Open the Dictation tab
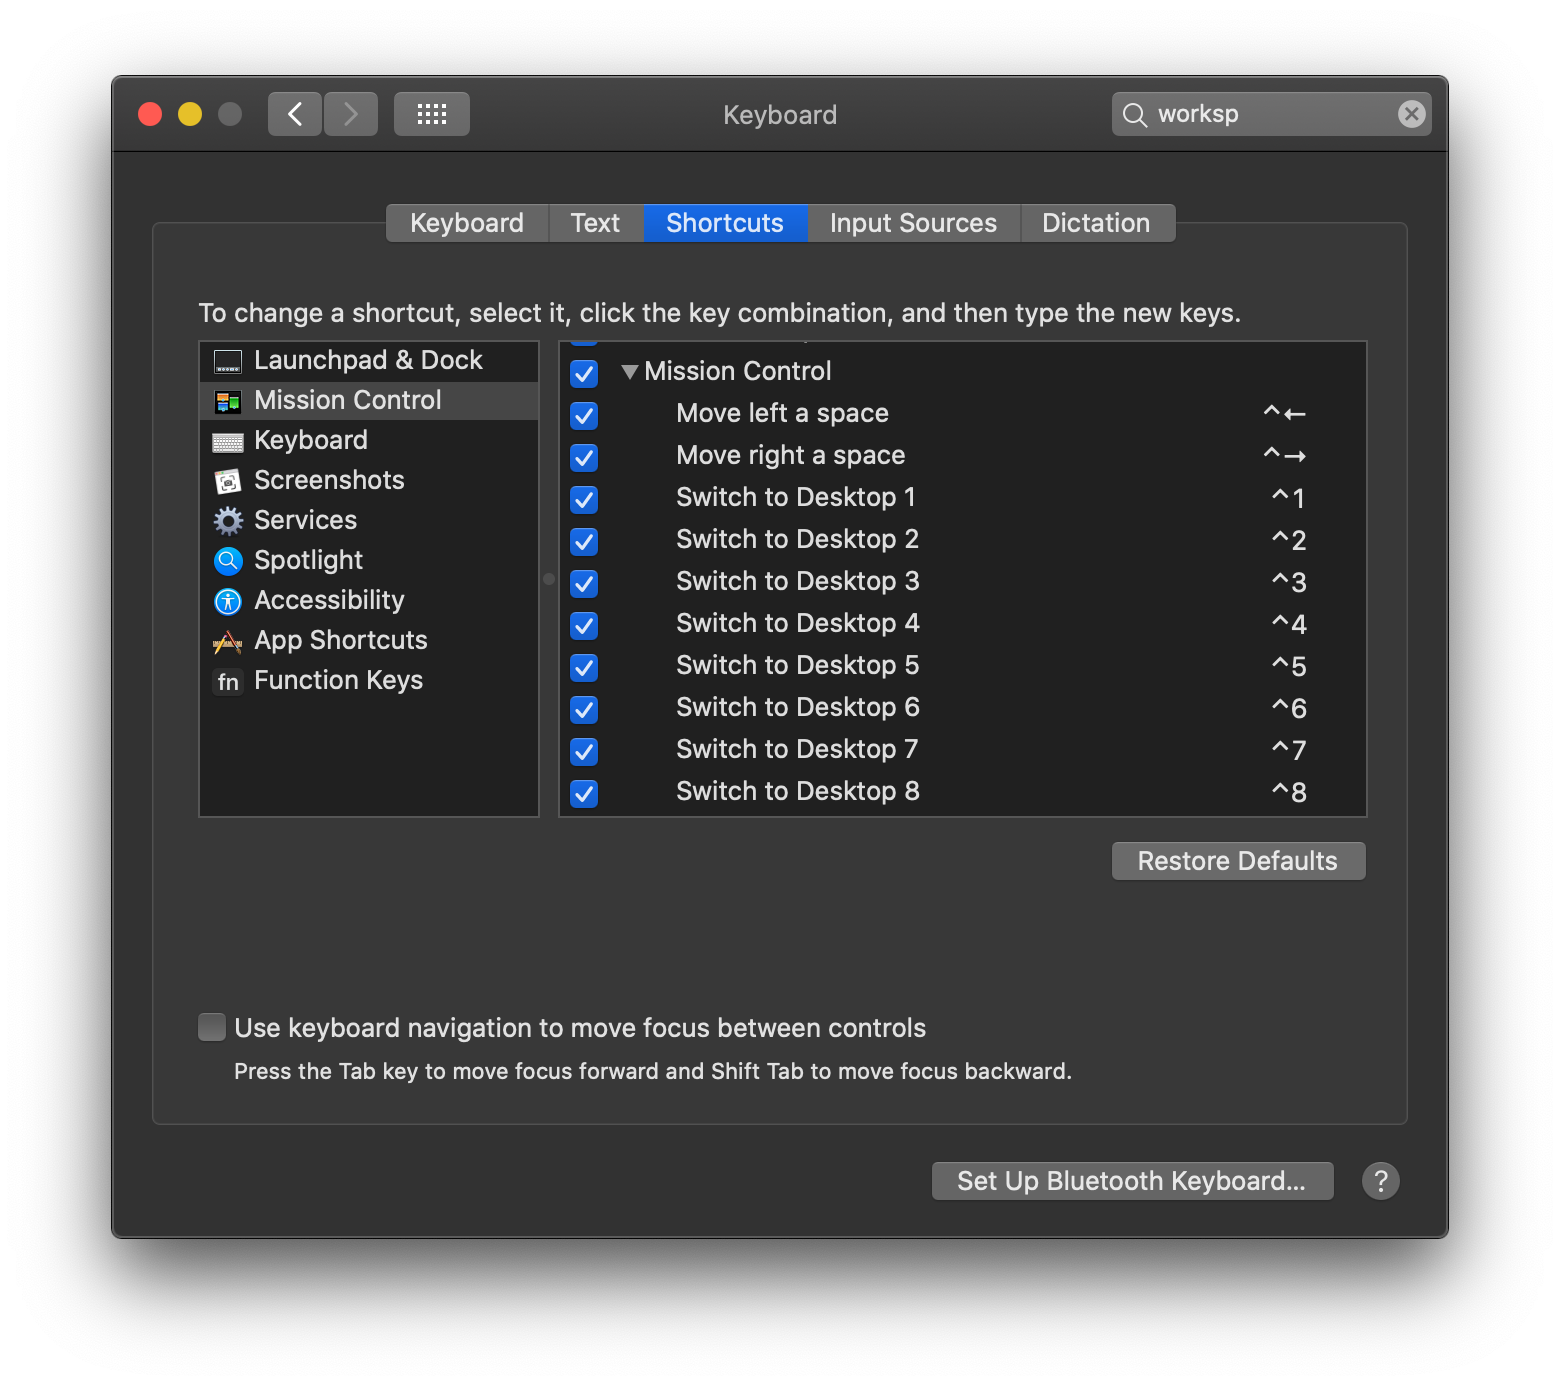The image size is (1560, 1386). click(1096, 223)
